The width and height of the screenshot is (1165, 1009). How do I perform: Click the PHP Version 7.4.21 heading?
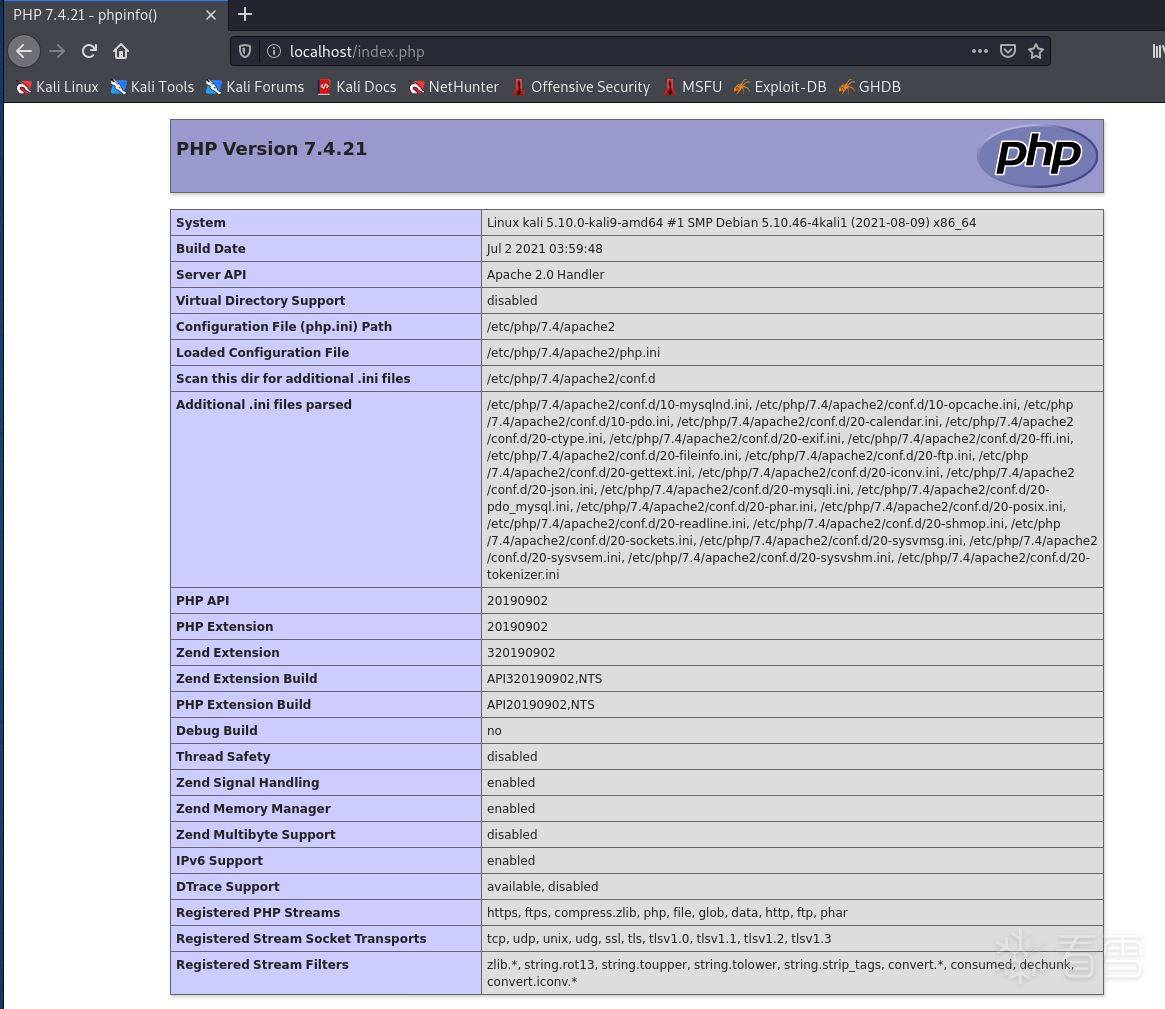click(271, 149)
